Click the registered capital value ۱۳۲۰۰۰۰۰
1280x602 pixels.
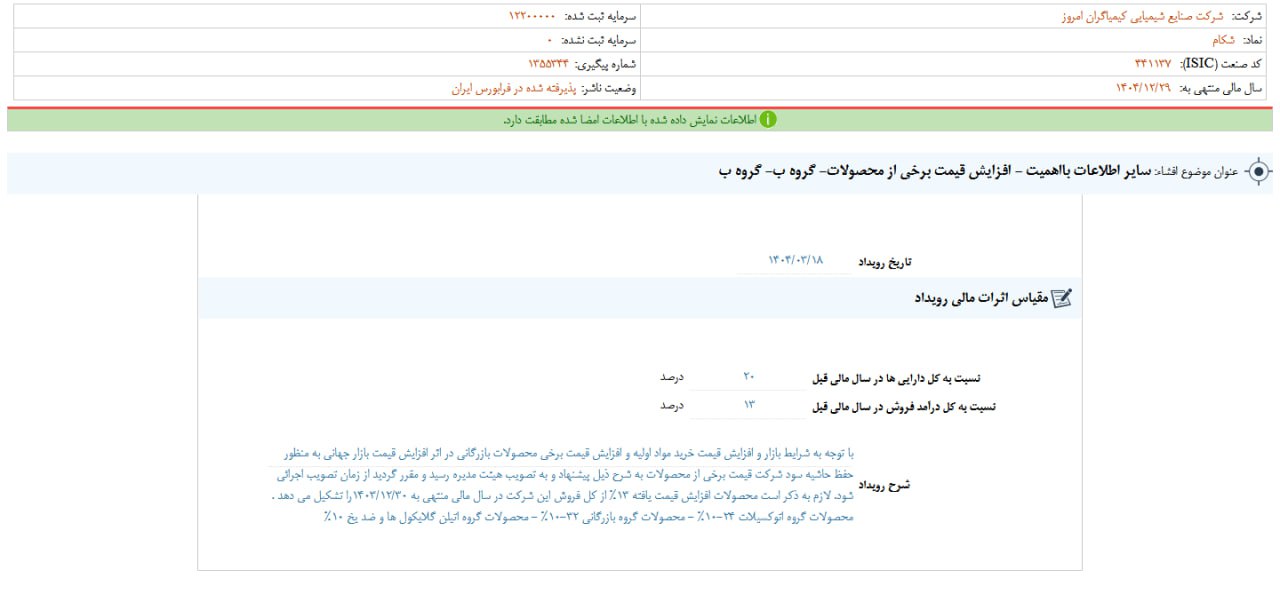(532, 17)
